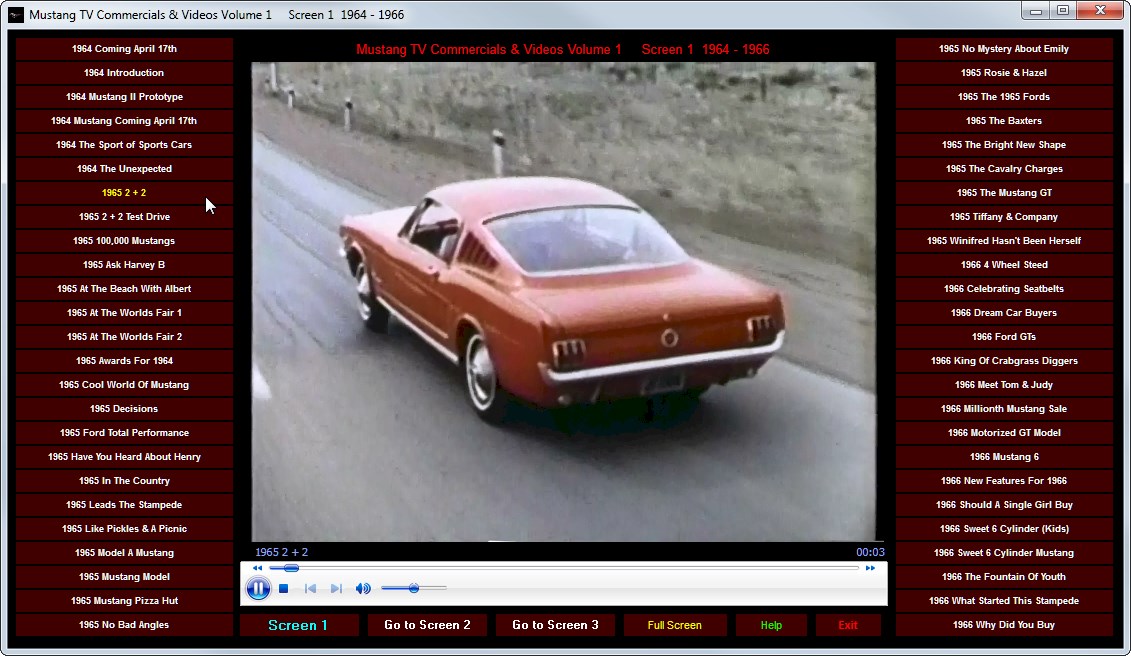Play 1965 The 1965 Fords
Viewport: 1131px width, 656px height.
[1004, 97]
